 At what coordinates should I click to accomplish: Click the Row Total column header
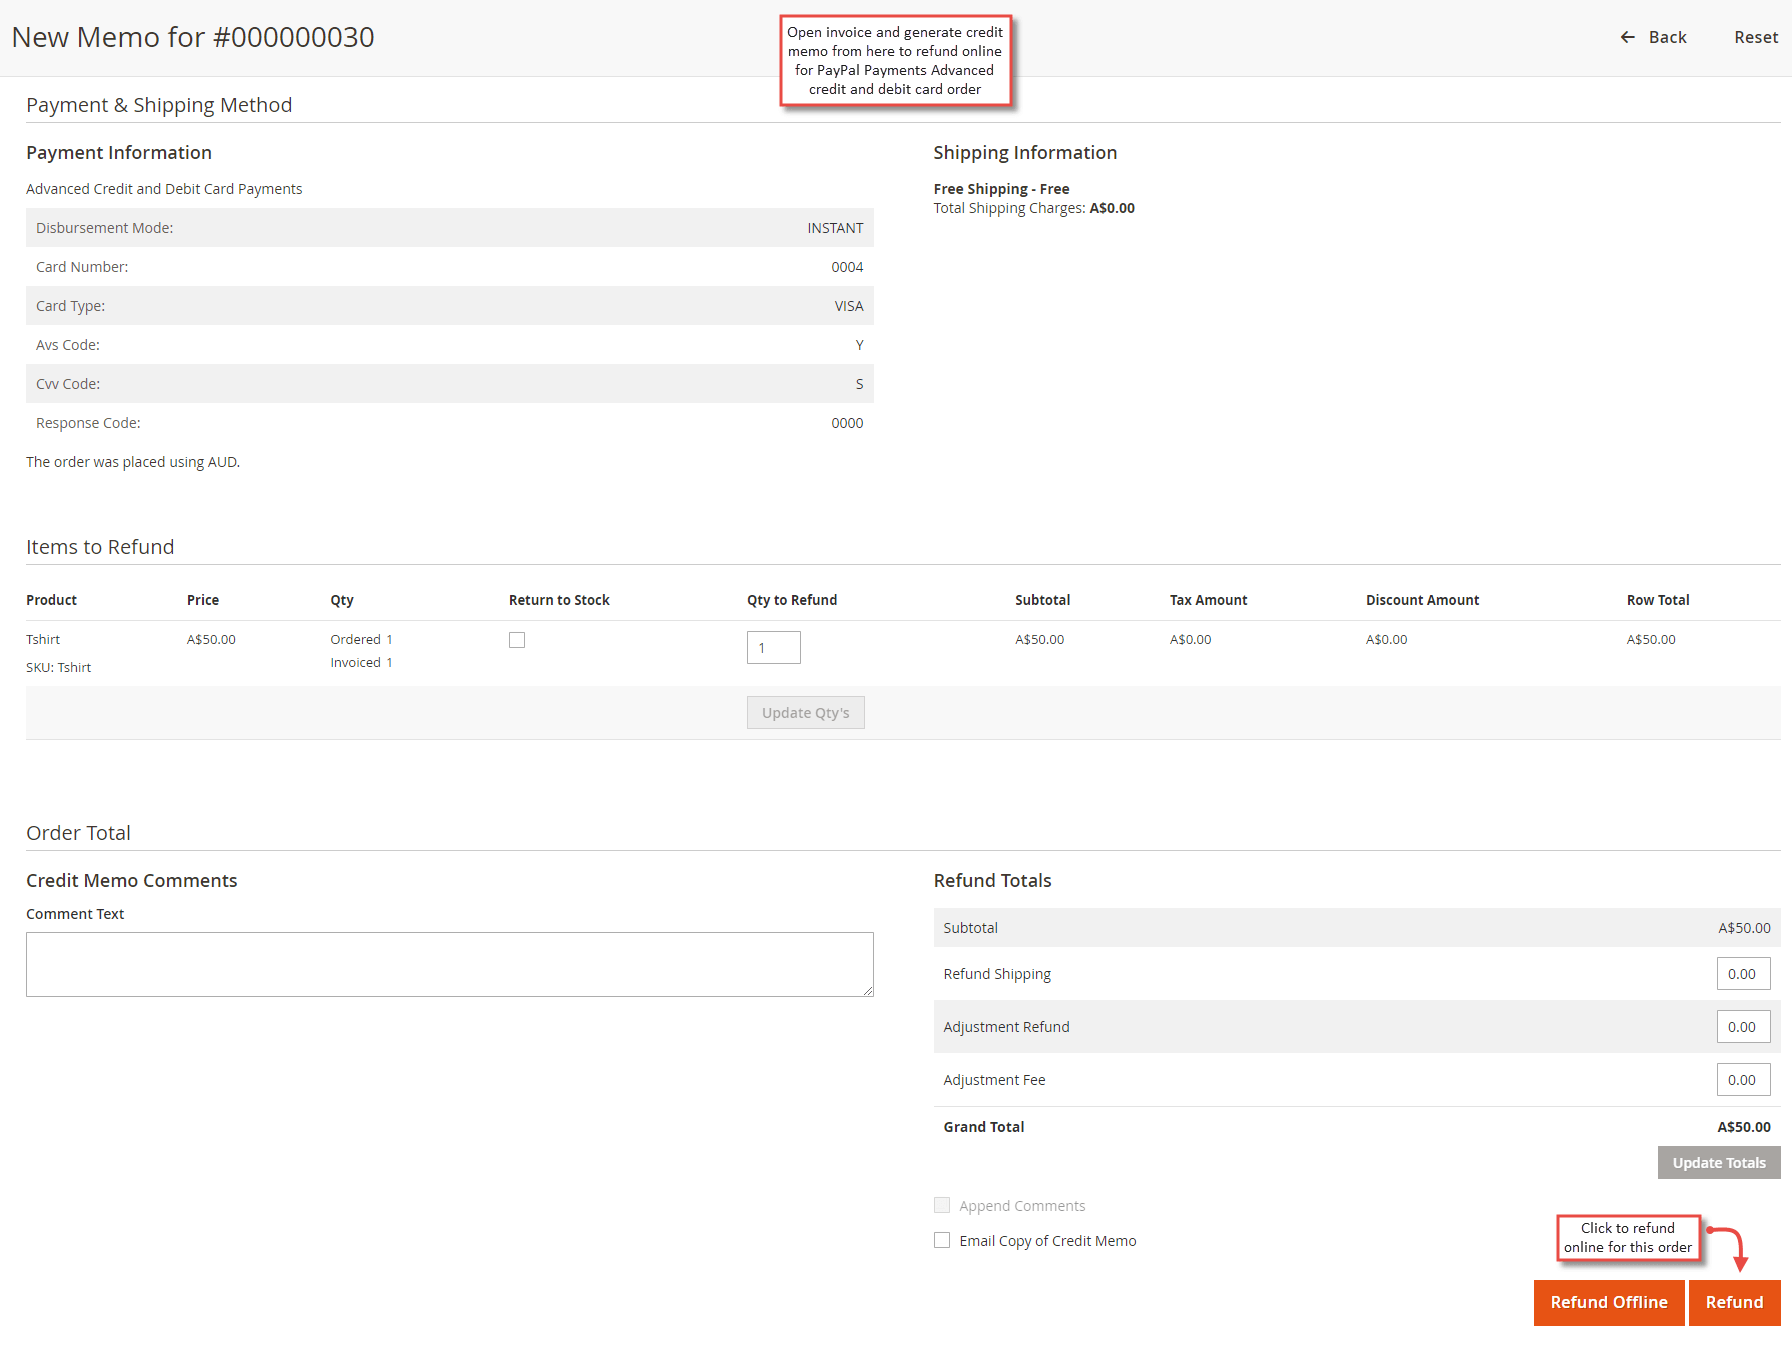coord(1658,600)
